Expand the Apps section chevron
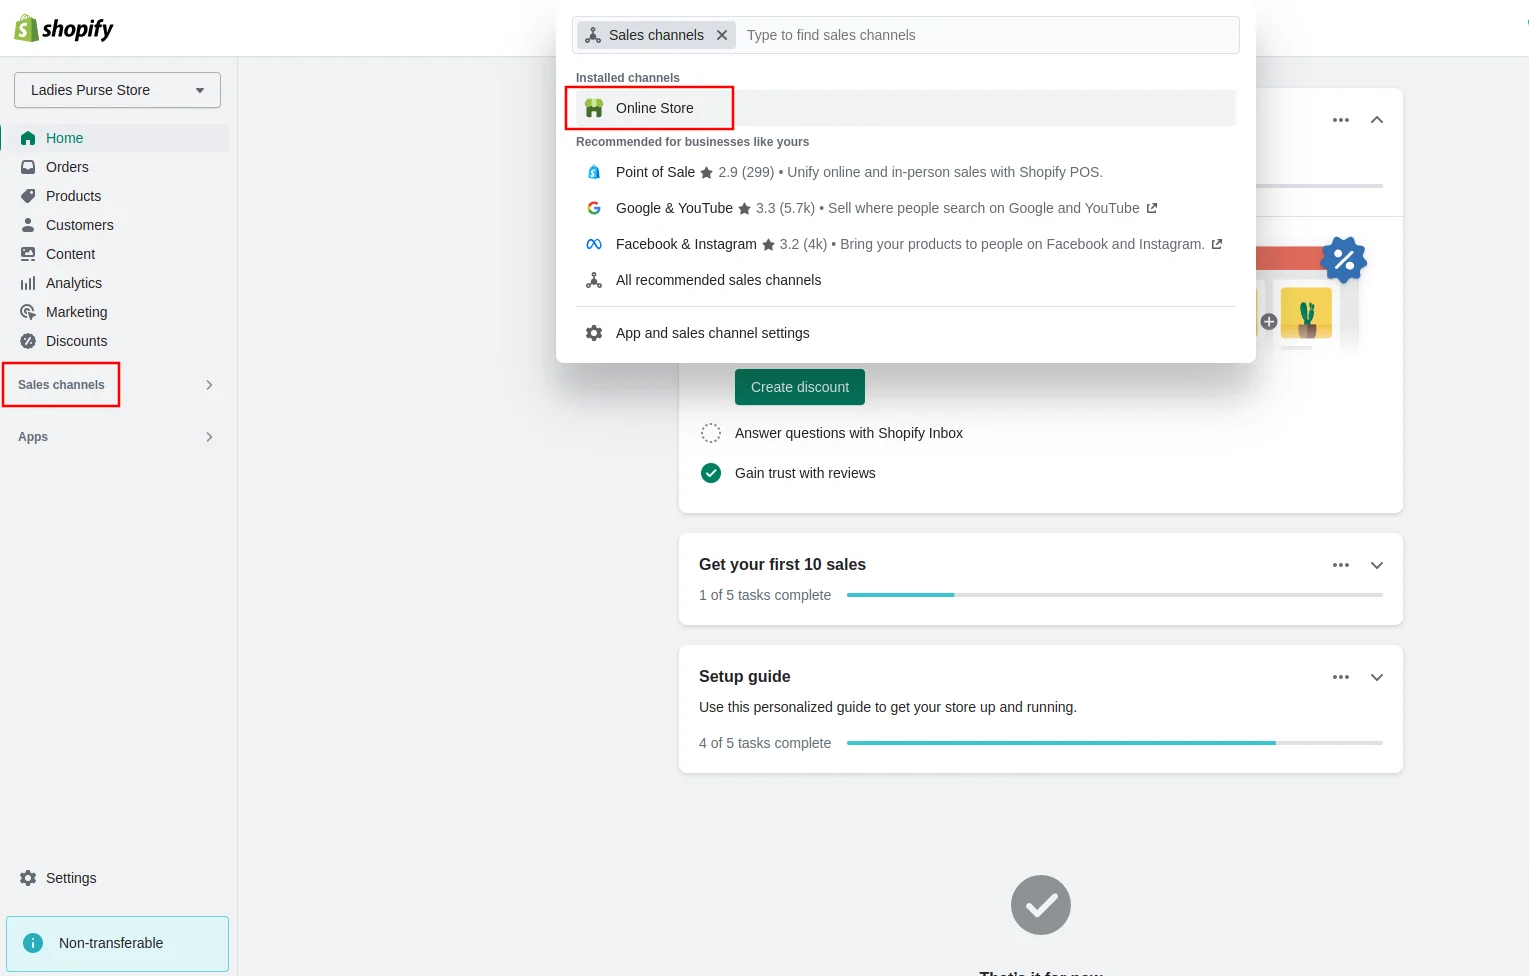 [209, 437]
